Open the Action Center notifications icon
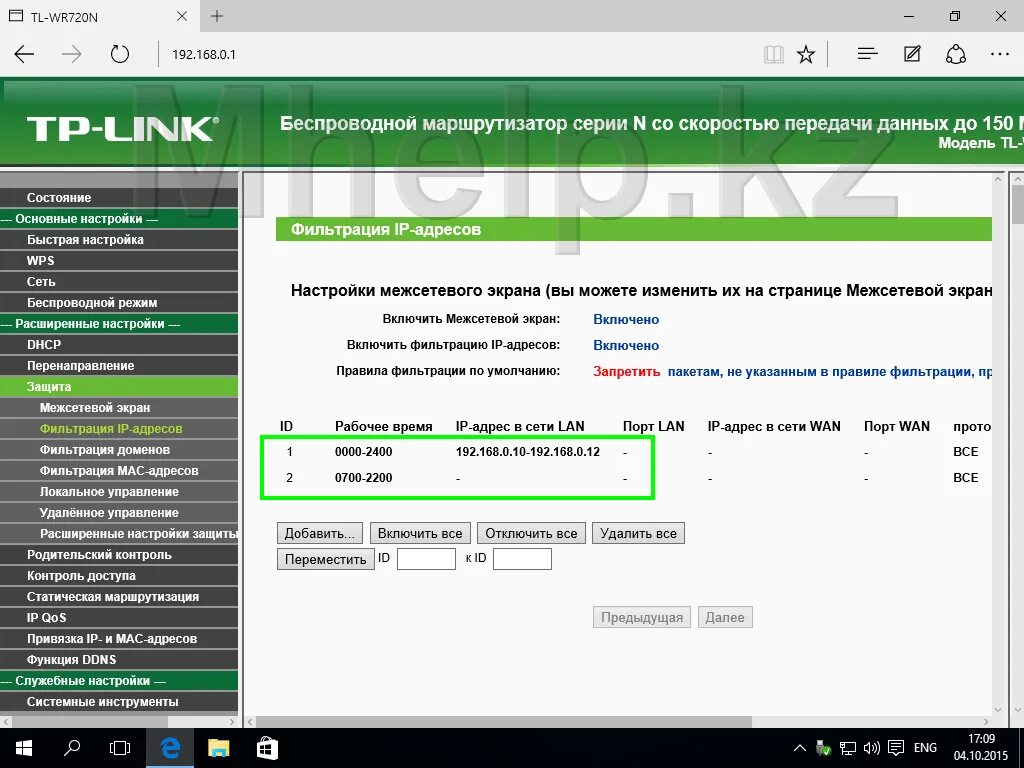The width and height of the screenshot is (1024, 768). coord(897,748)
